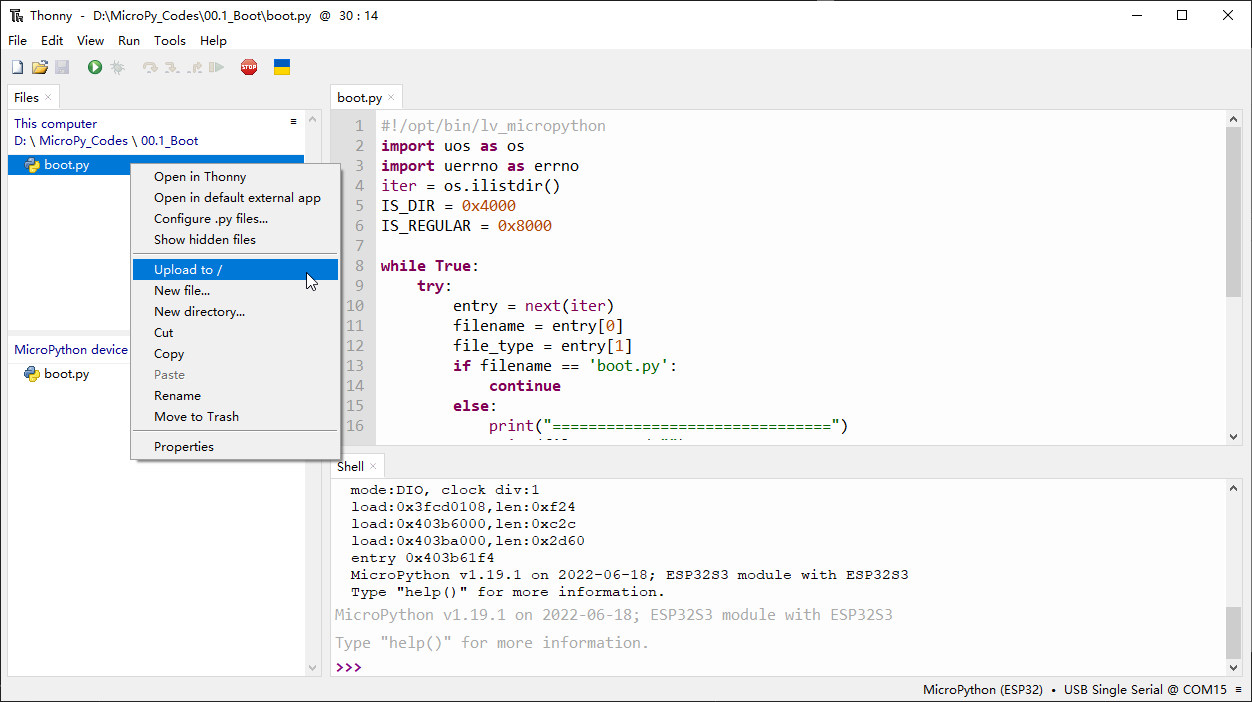This screenshot has width=1252, height=702.
Task: Click the 00.1_Boot path link
Action: [170, 141]
